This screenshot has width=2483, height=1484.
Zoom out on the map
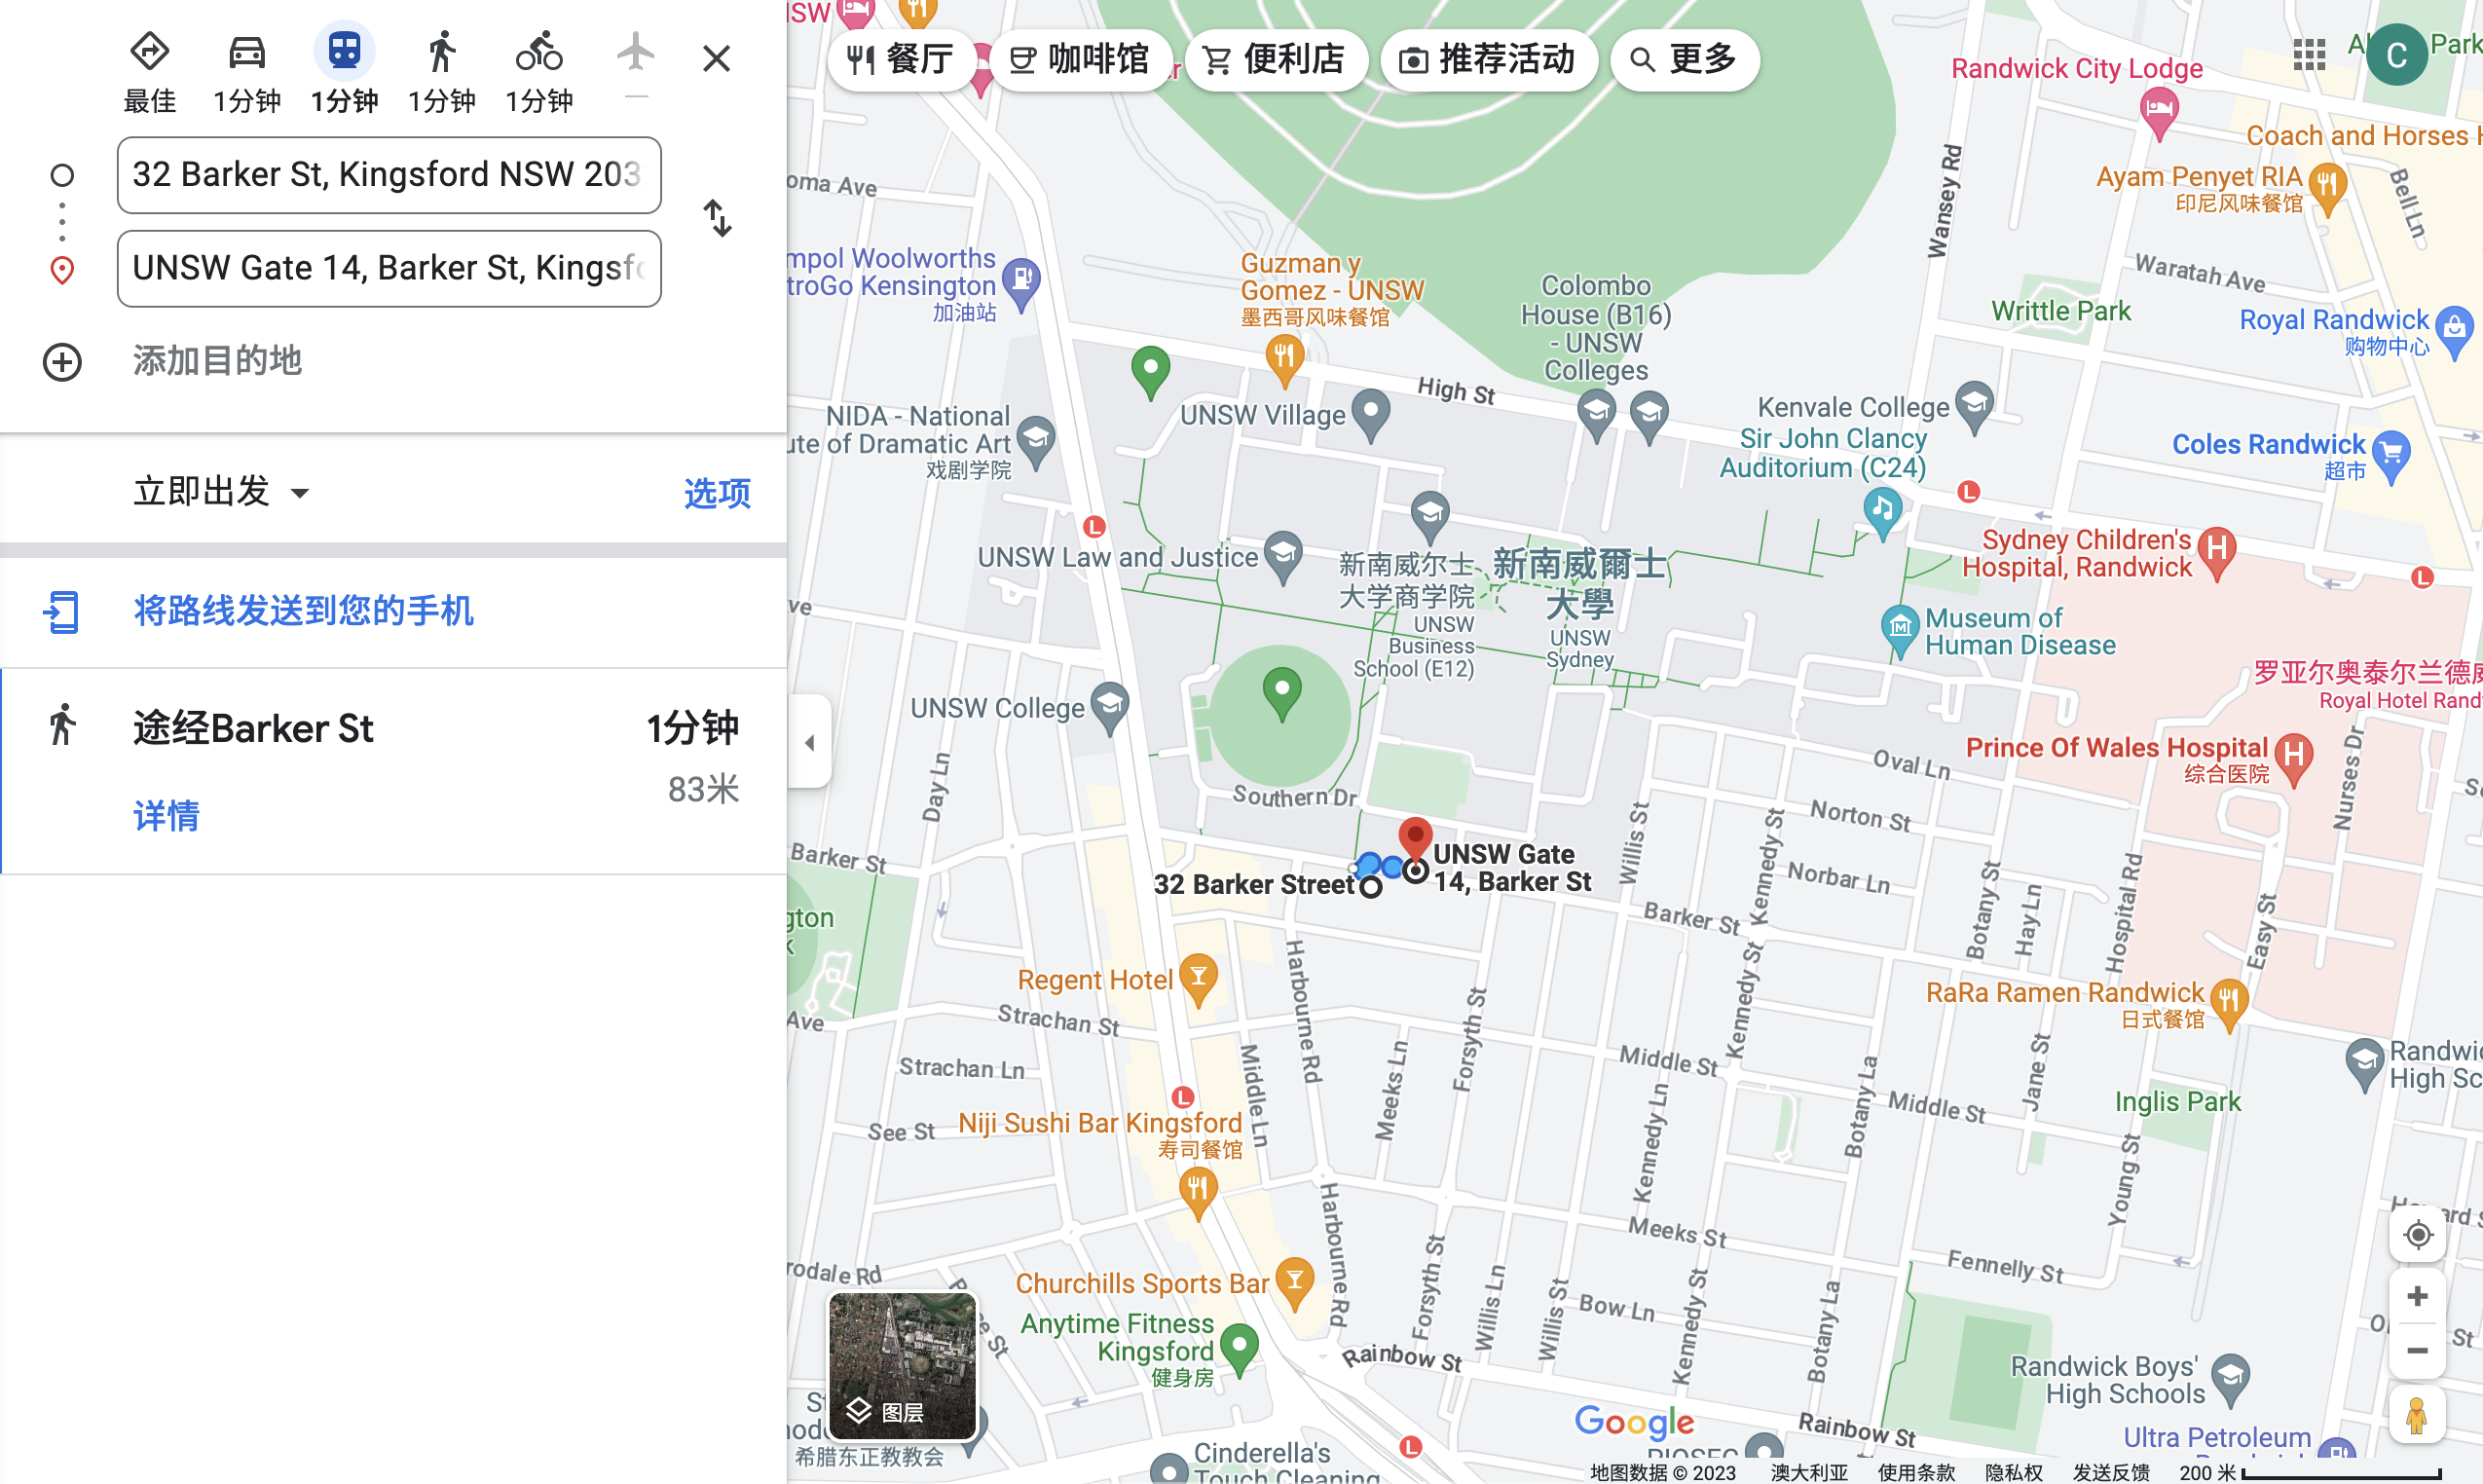pos(2417,1351)
